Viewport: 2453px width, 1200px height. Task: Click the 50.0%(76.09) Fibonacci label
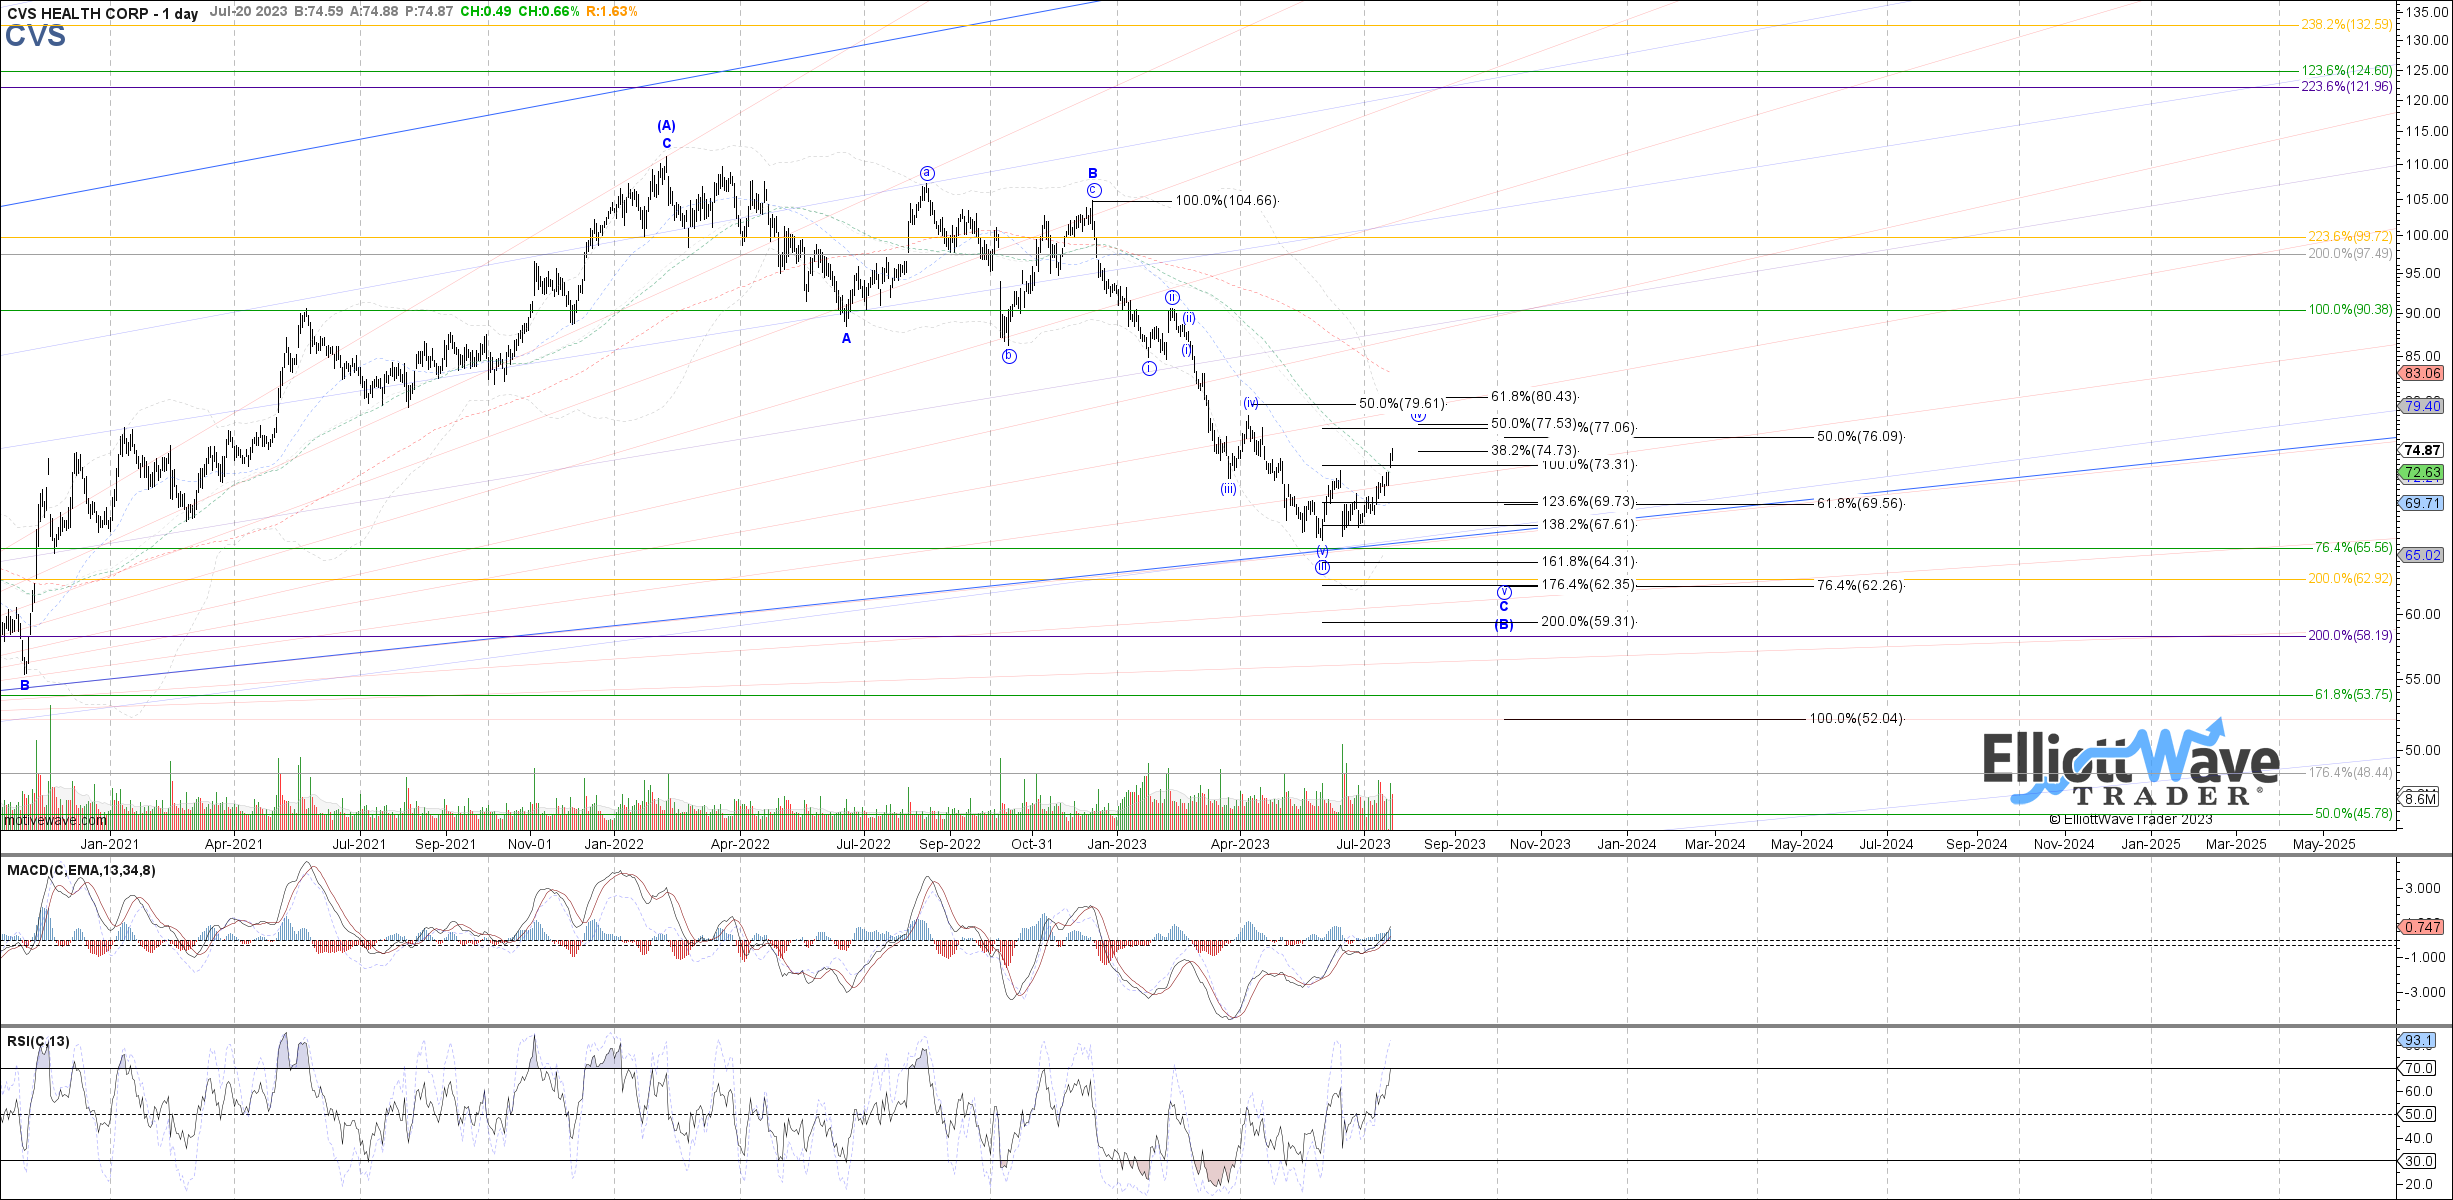click(x=1861, y=437)
